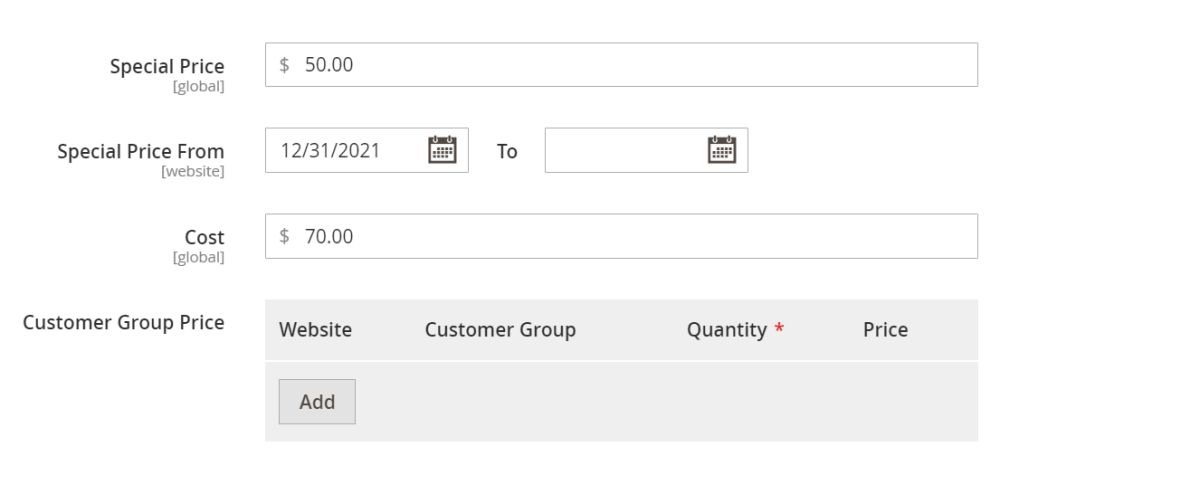Click the [website] scope label

pos(193,172)
